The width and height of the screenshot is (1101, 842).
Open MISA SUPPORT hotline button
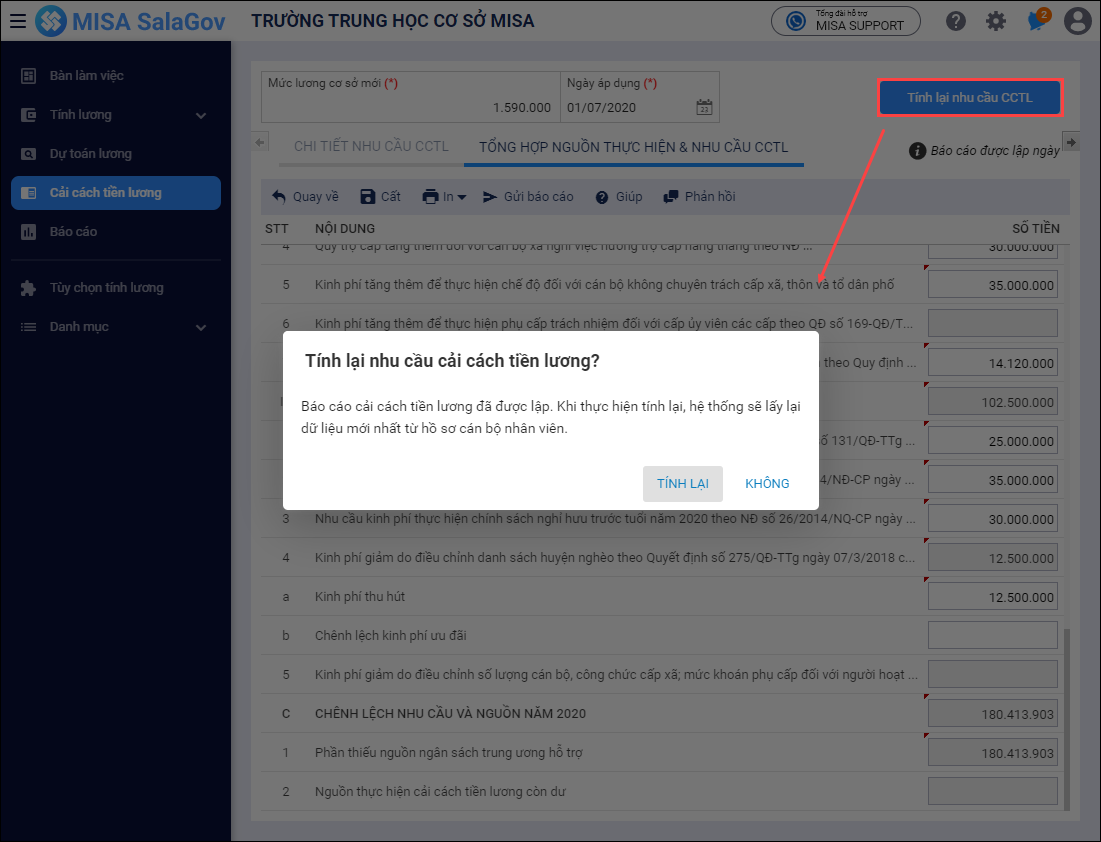tap(846, 21)
